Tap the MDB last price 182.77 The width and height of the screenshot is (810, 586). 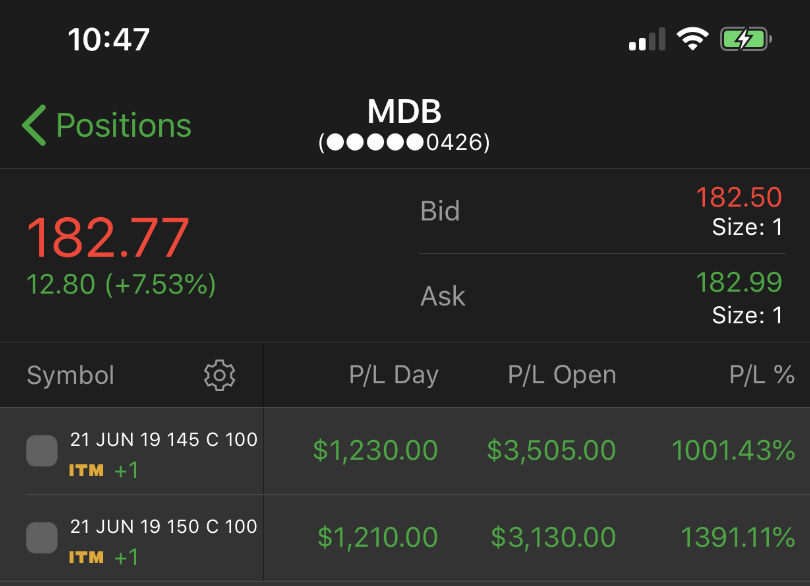(x=108, y=238)
